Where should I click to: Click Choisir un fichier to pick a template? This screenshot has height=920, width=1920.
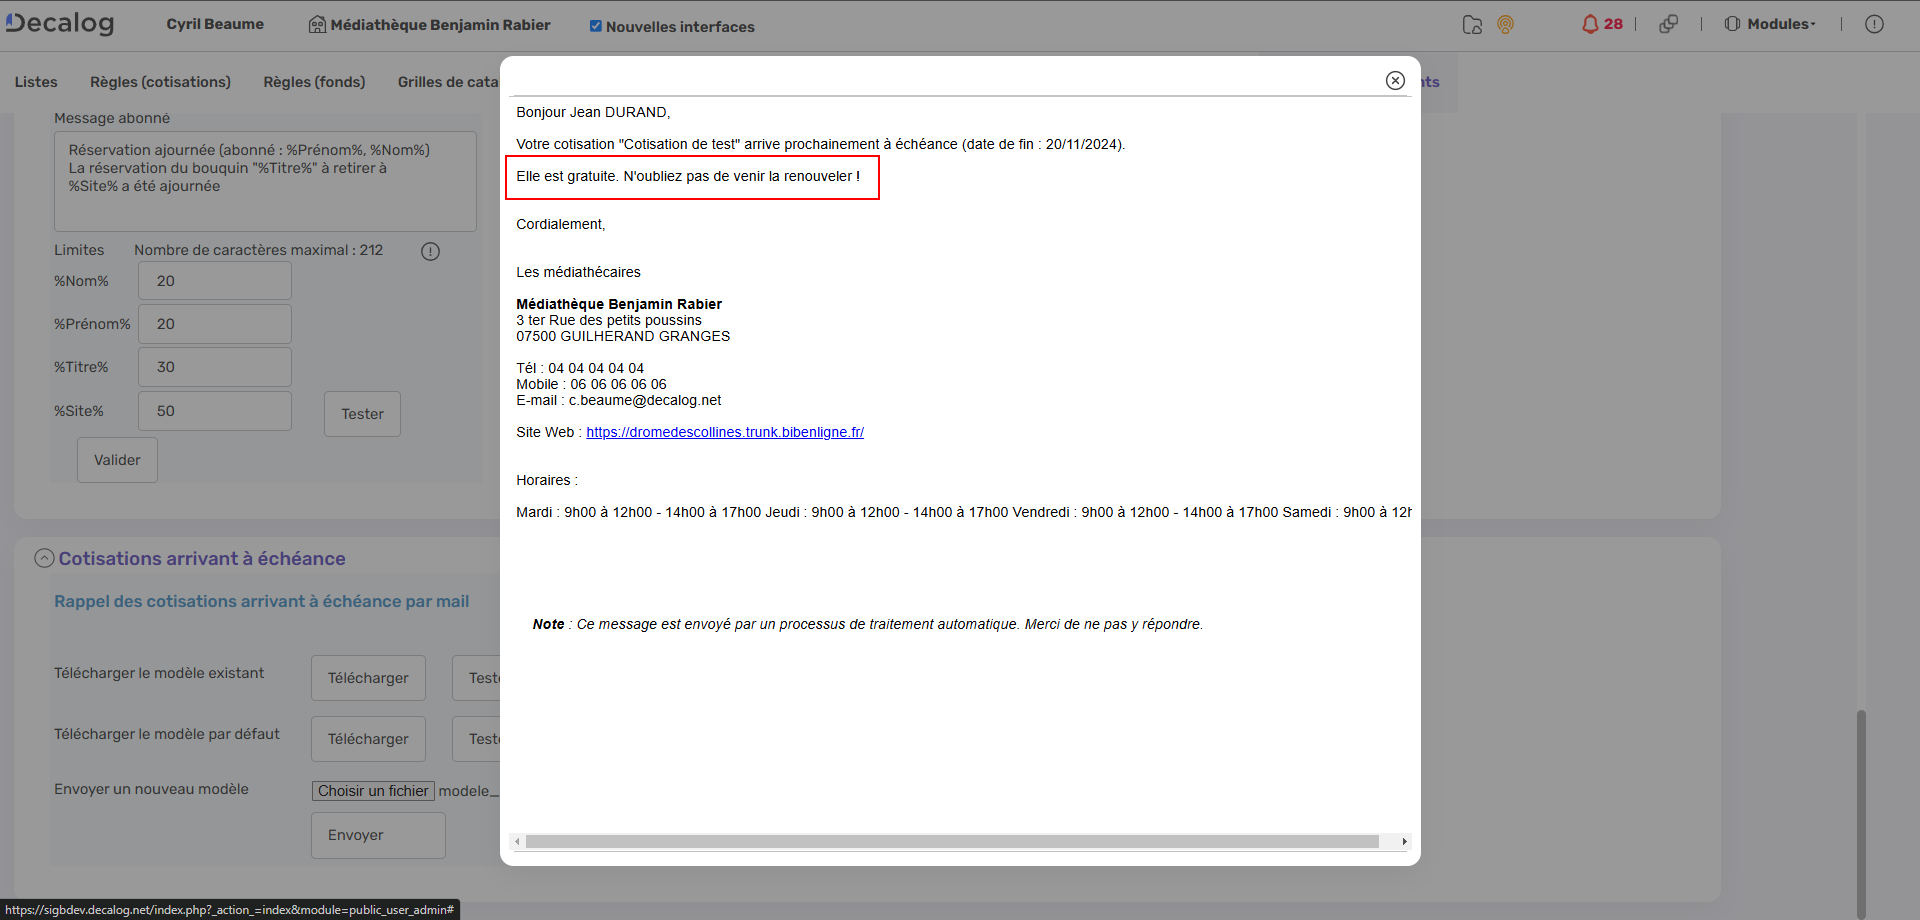[x=373, y=790]
